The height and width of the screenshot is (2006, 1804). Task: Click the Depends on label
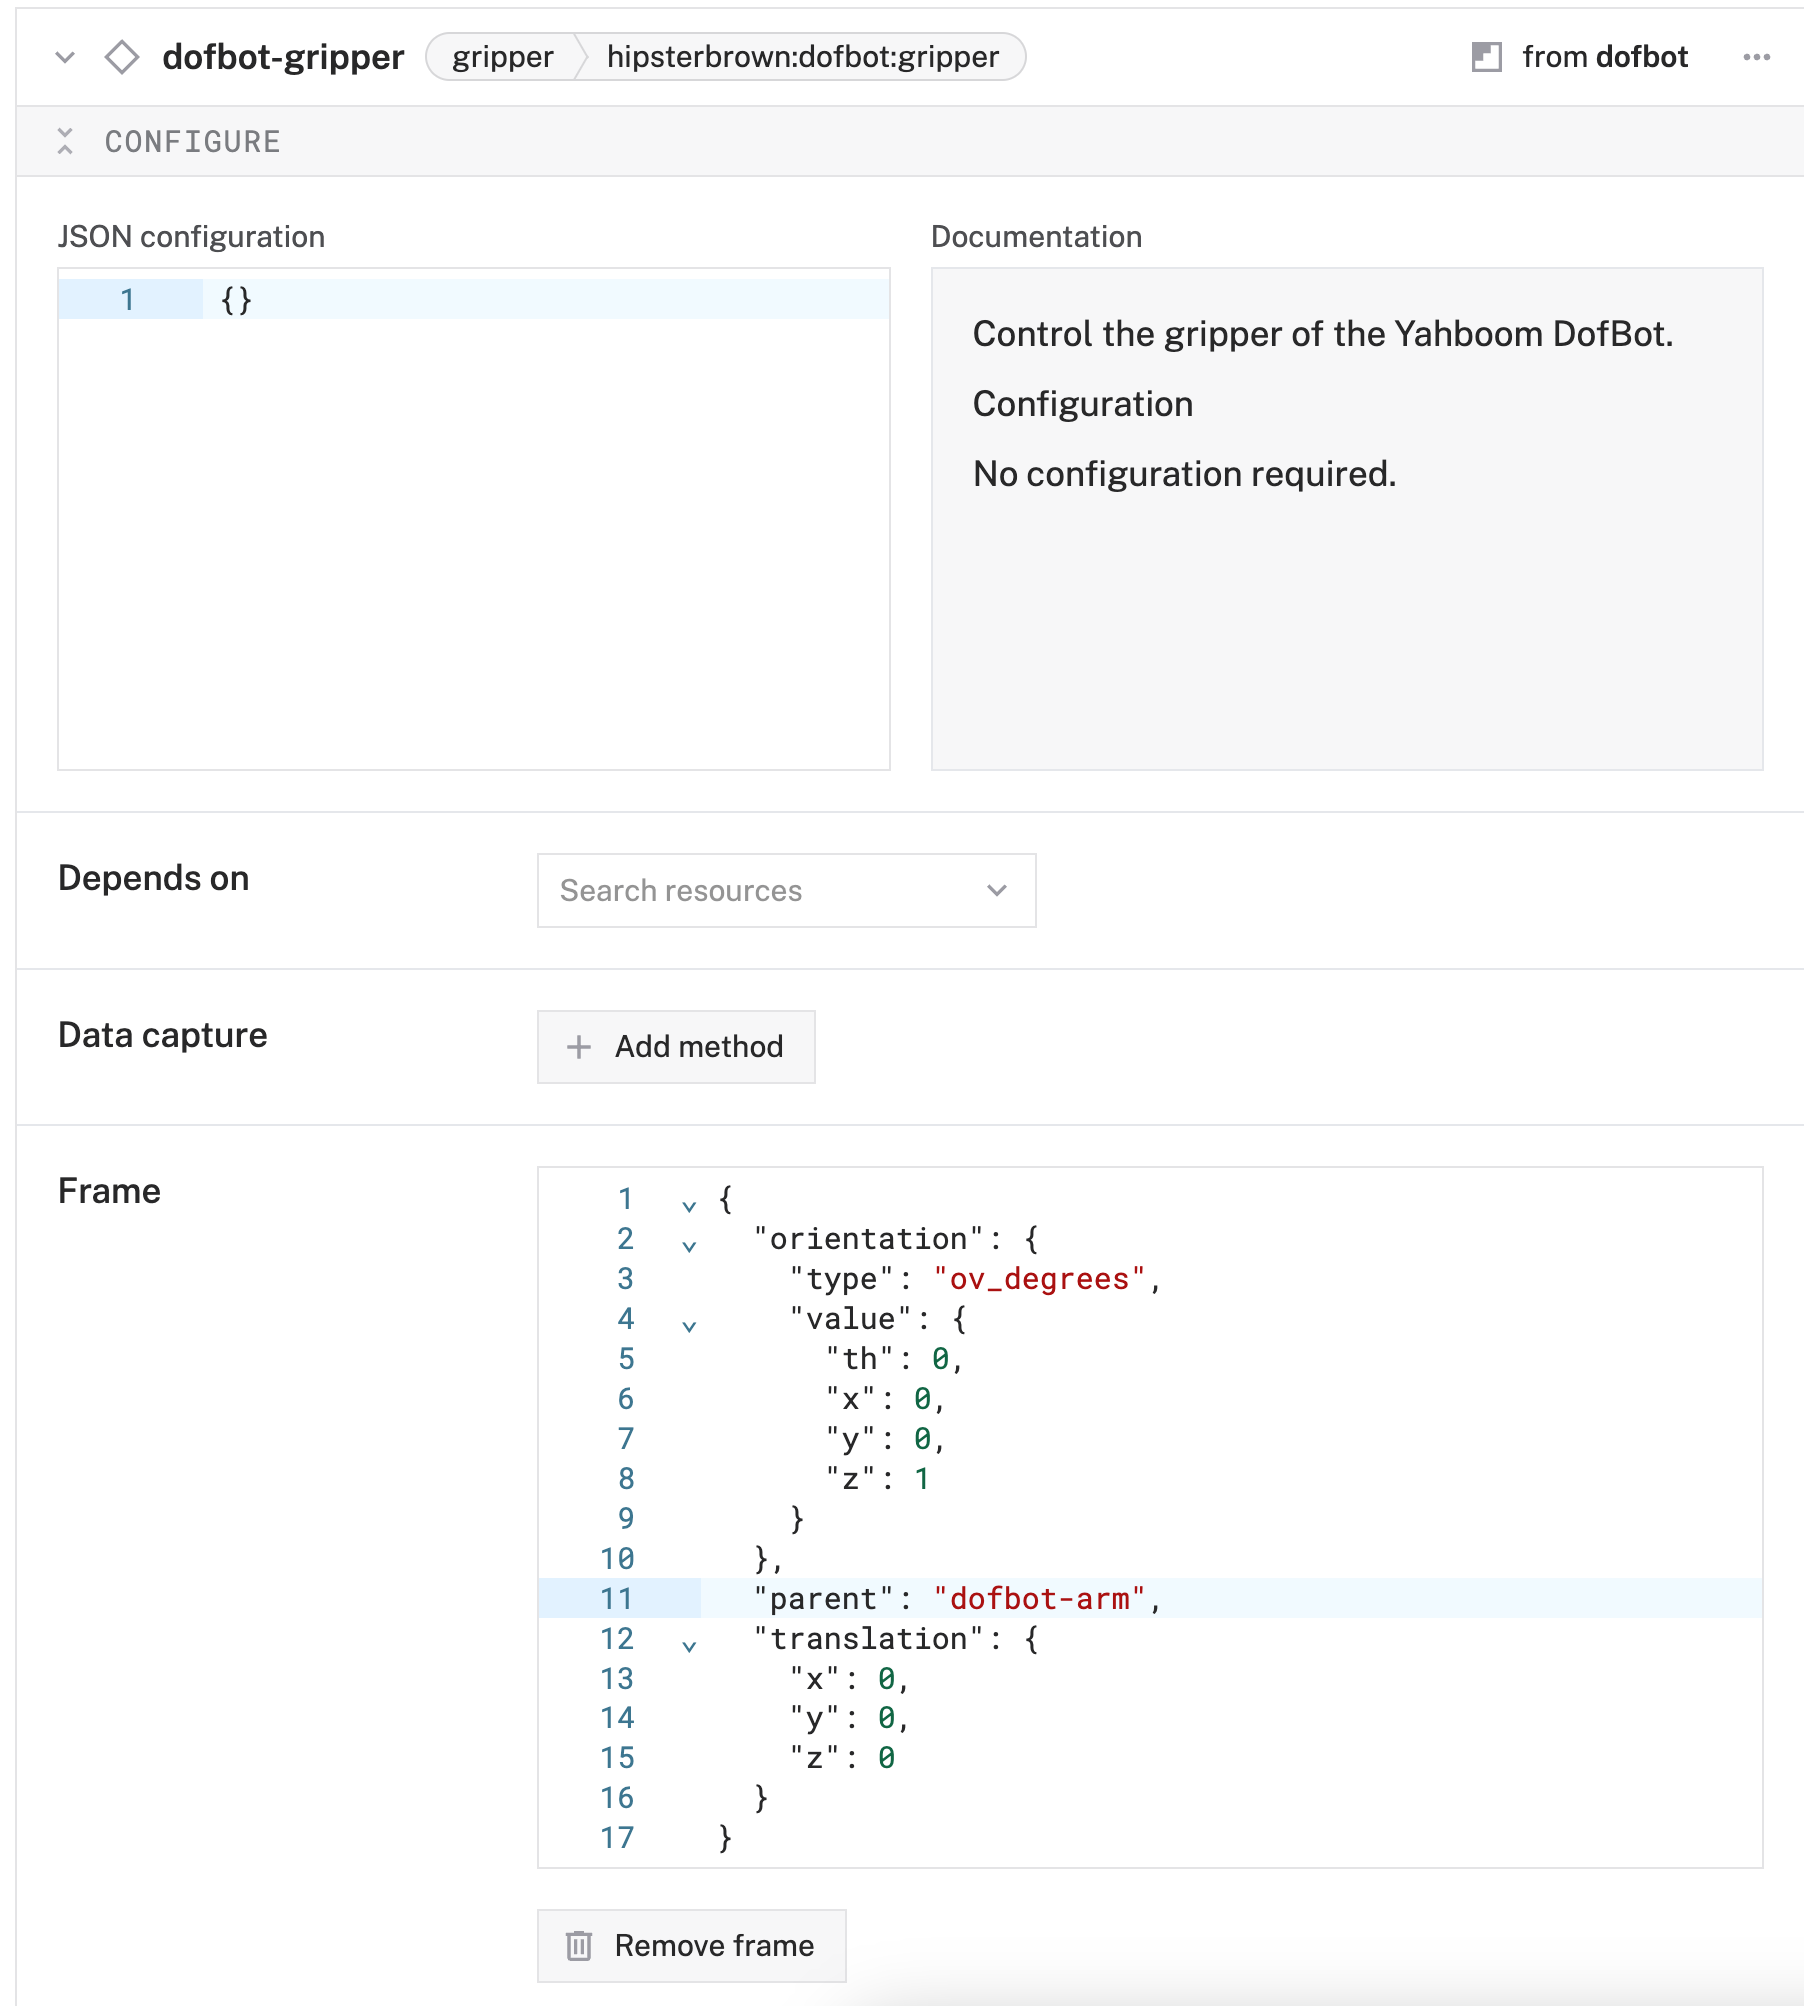point(154,878)
